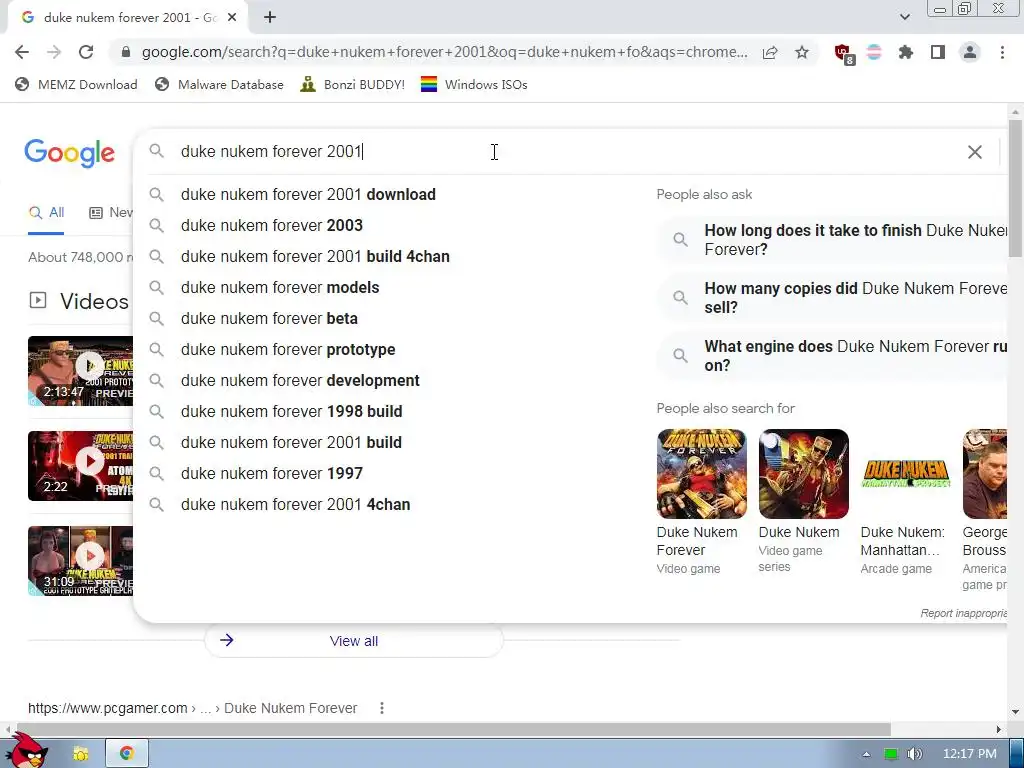Open the file explorer taskbar icon

point(80,754)
